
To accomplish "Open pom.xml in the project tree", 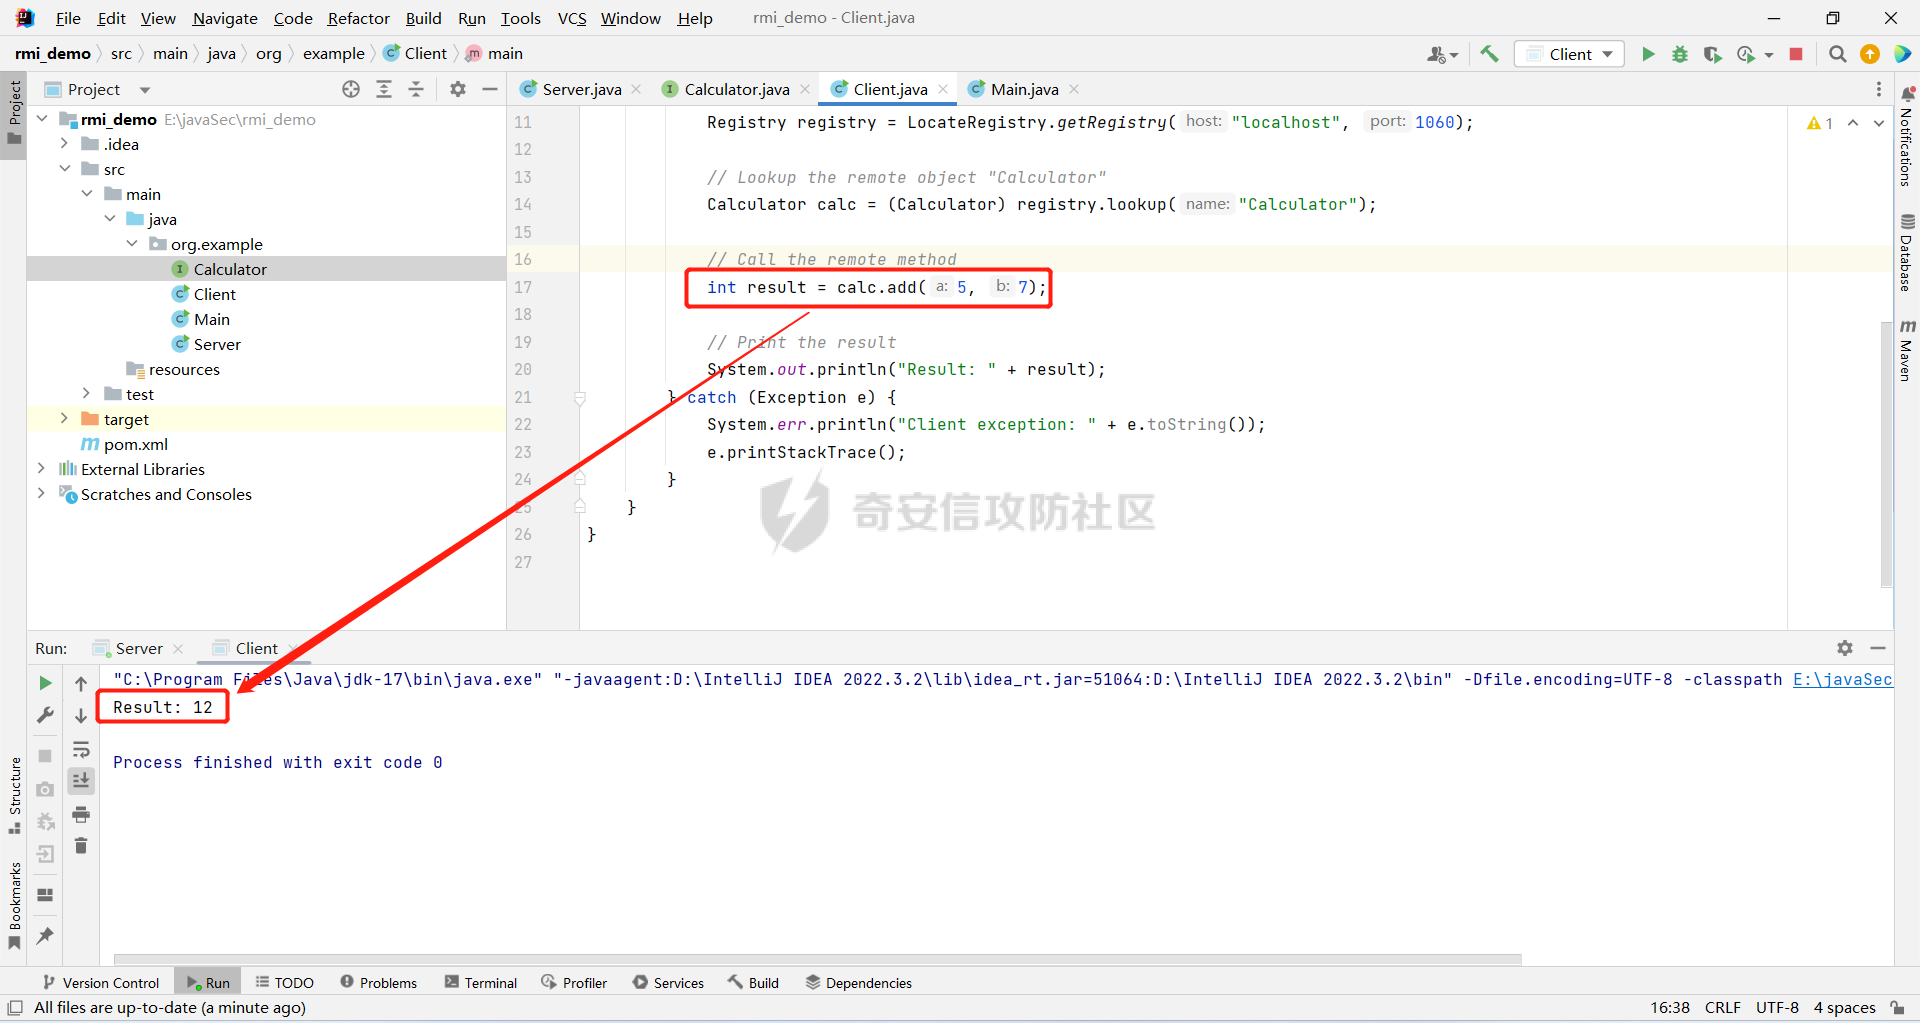I will coord(135,444).
